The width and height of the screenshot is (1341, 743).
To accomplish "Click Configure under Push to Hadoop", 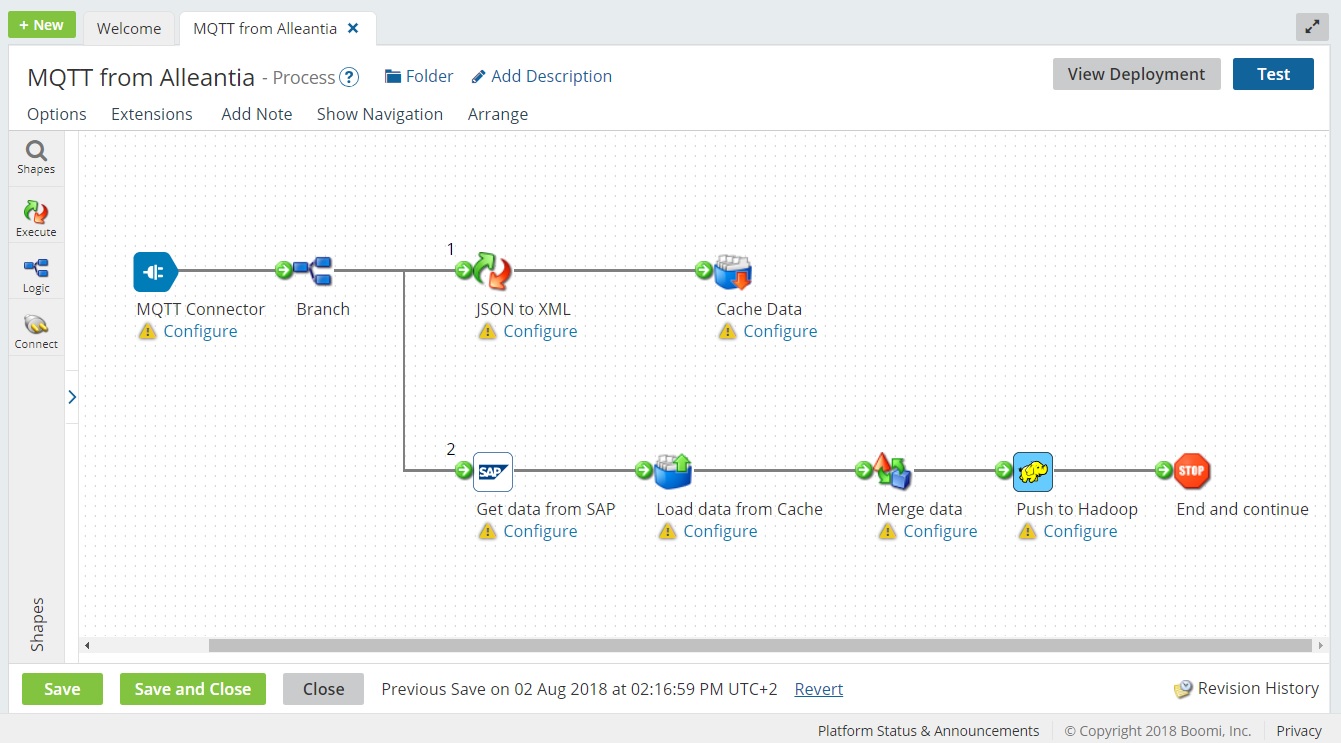I will tap(1080, 531).
